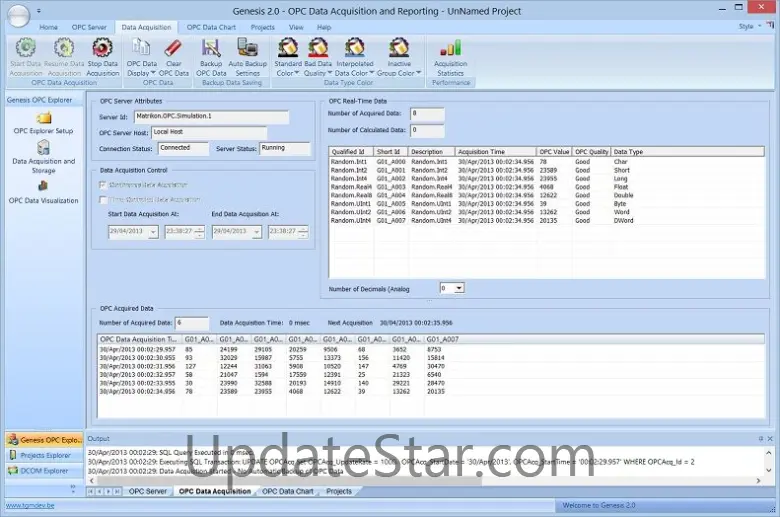The height and width of the screenshot is (517, 780).
Task: Click the Clear OPC Data icon
Action: (x=173, y=48)
